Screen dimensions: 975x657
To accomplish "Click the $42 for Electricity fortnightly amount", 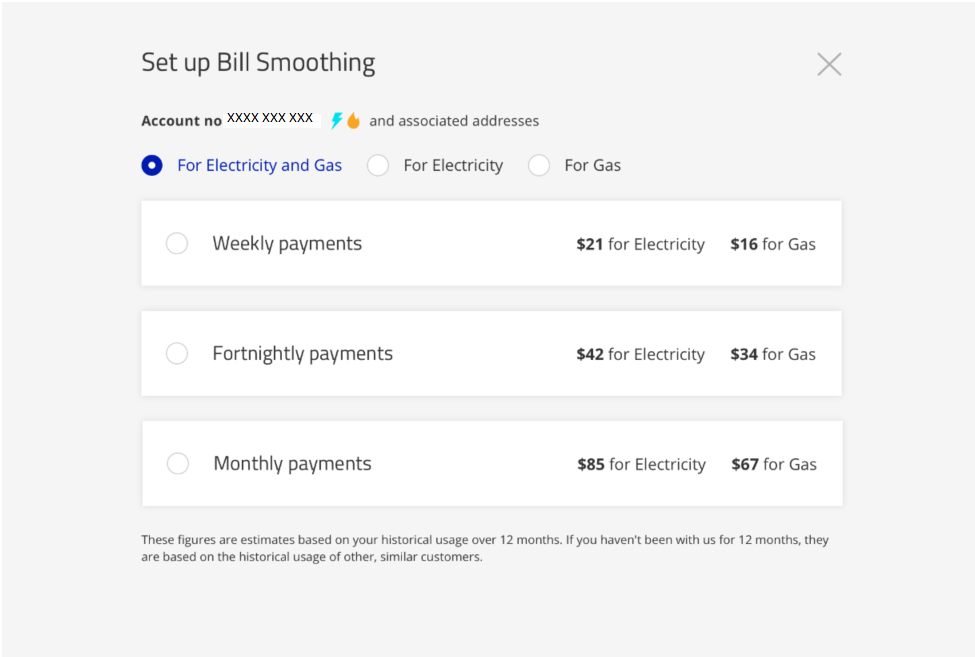I will [640, 354].
